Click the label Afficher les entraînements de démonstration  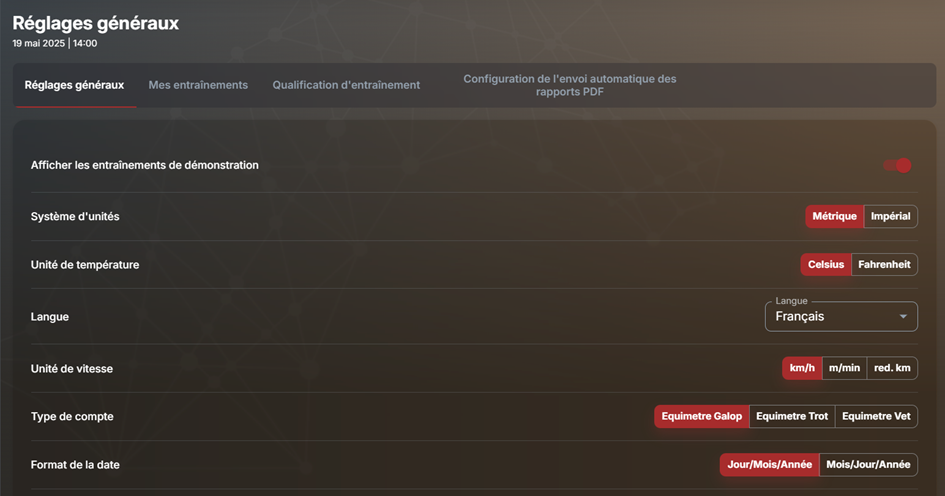coord(145,165)
